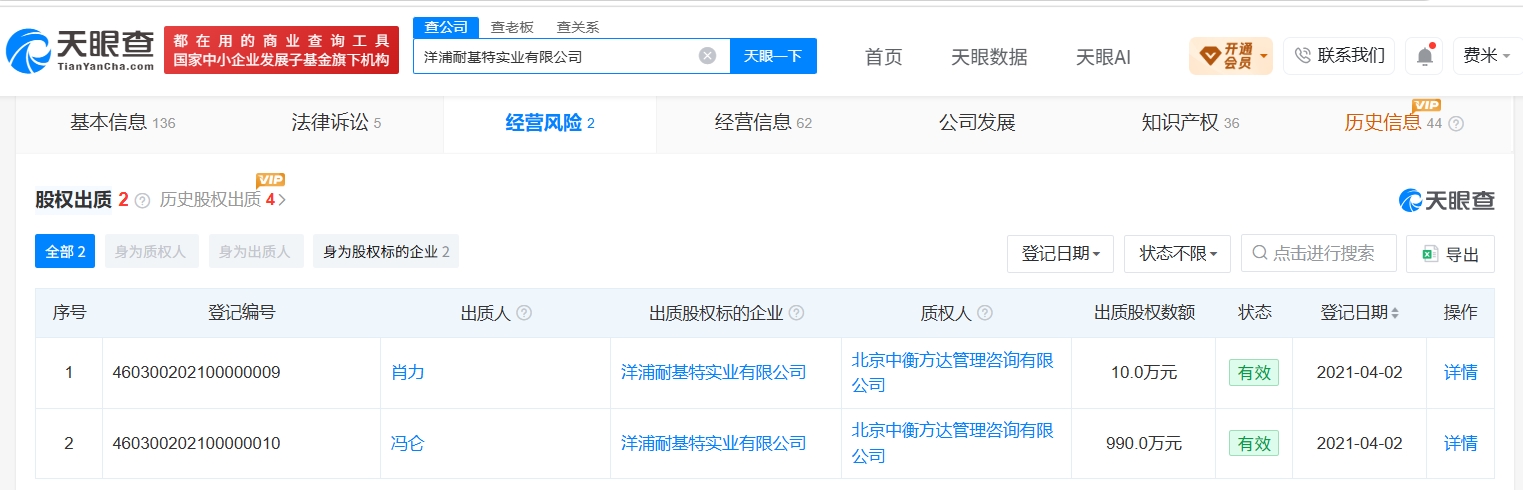Select the 查关系 search tab
This screenshot has width=1523, height=490.
point(577,27)
